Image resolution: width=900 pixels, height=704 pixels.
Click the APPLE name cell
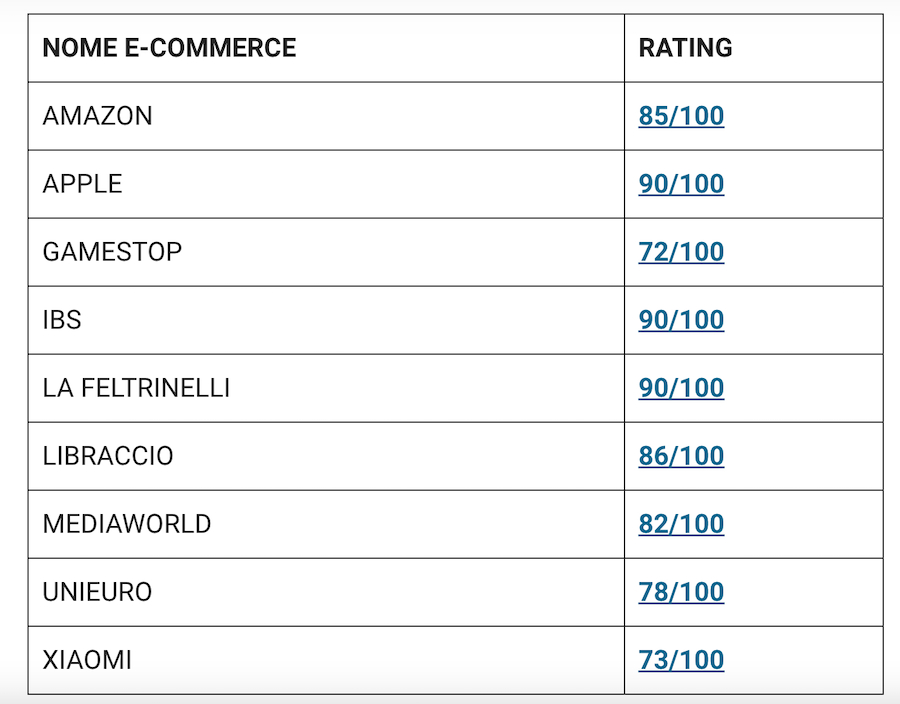(x=83, y=184)
